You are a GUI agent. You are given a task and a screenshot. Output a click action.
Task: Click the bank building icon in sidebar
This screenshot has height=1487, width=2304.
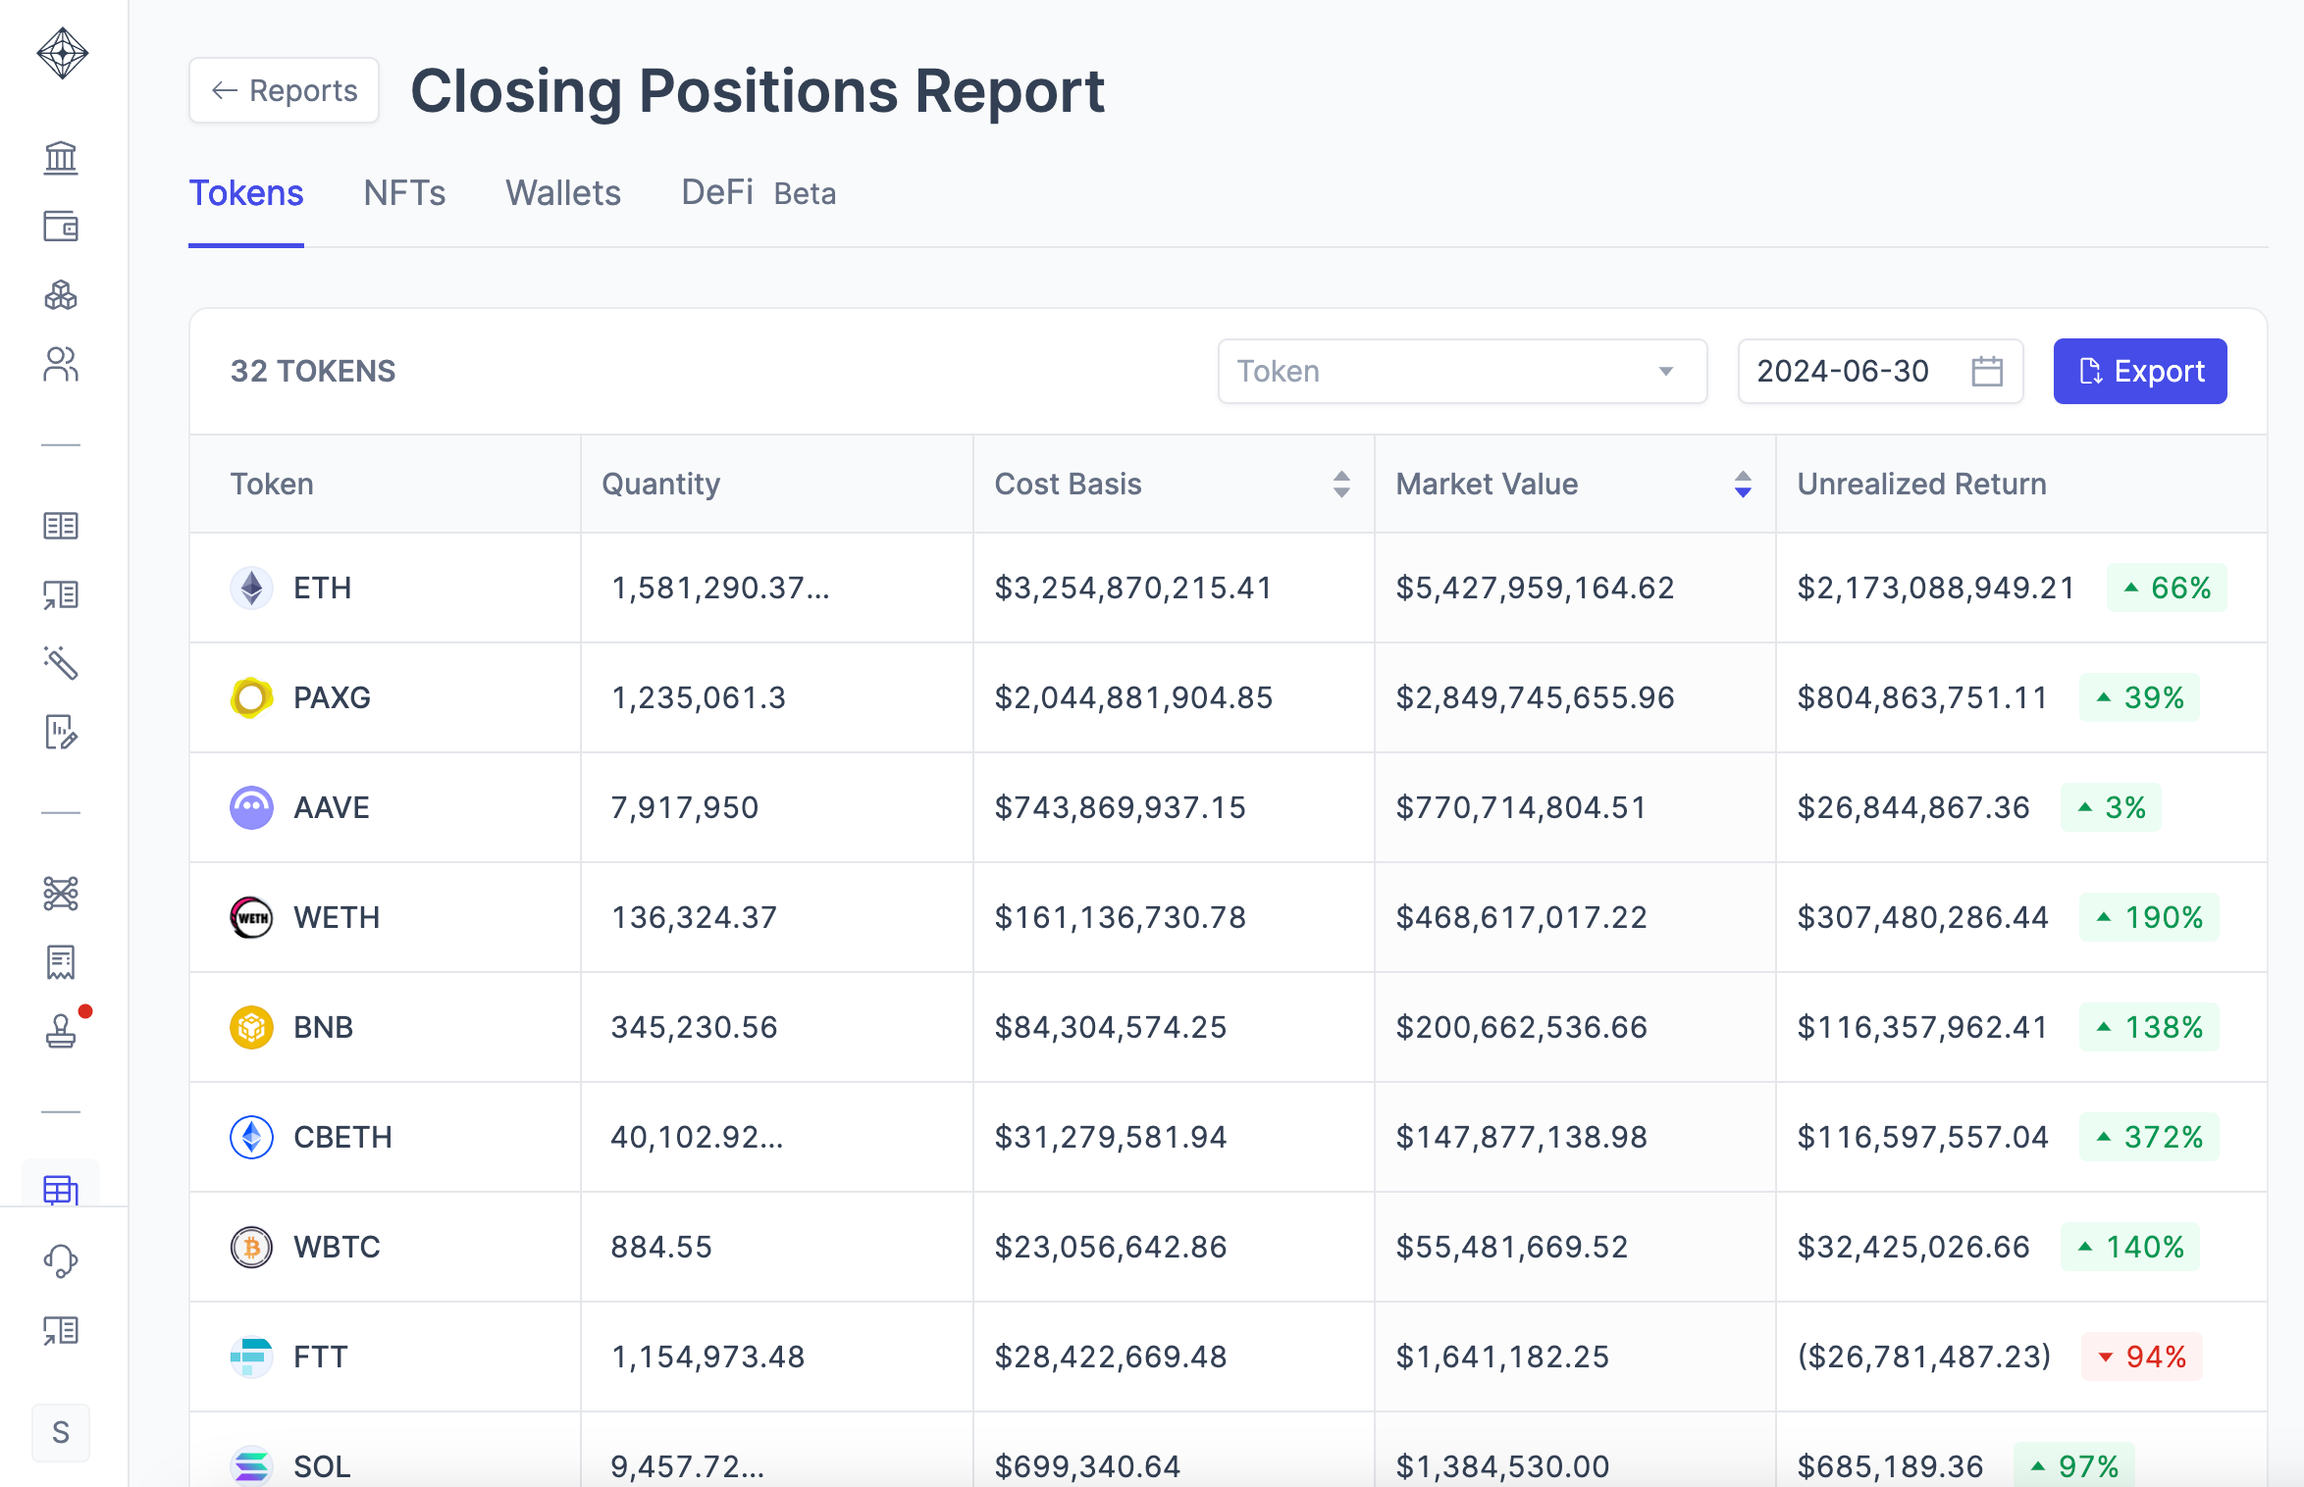[61, 157]
